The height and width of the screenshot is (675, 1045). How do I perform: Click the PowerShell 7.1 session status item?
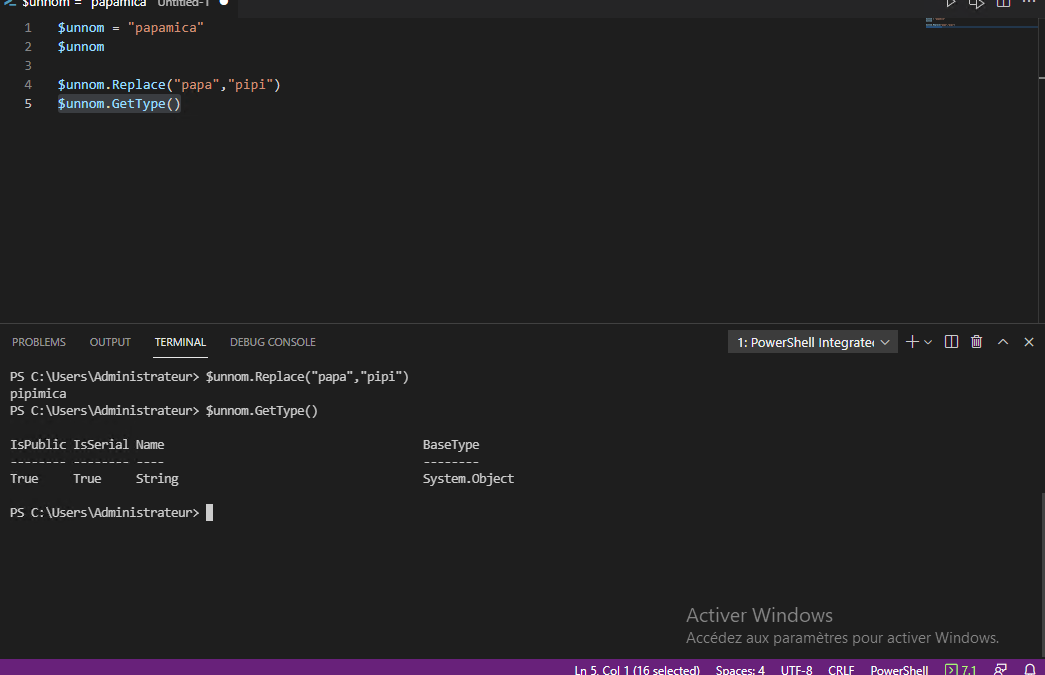[961, 669]
